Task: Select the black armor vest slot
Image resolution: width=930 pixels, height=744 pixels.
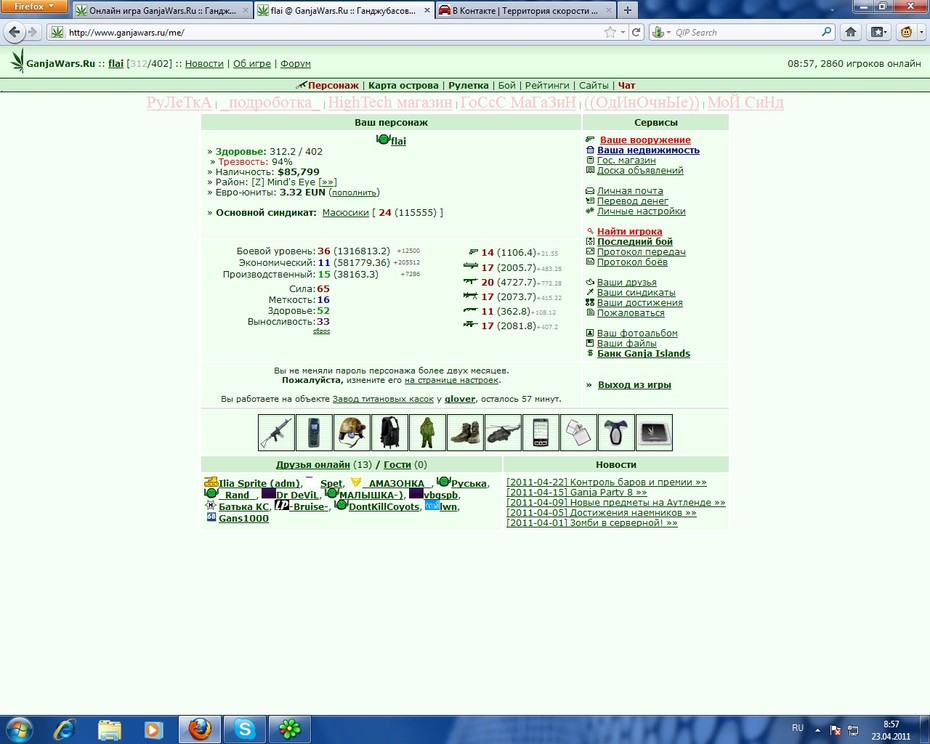Action: pyautogui.click(x=389, y=433)
